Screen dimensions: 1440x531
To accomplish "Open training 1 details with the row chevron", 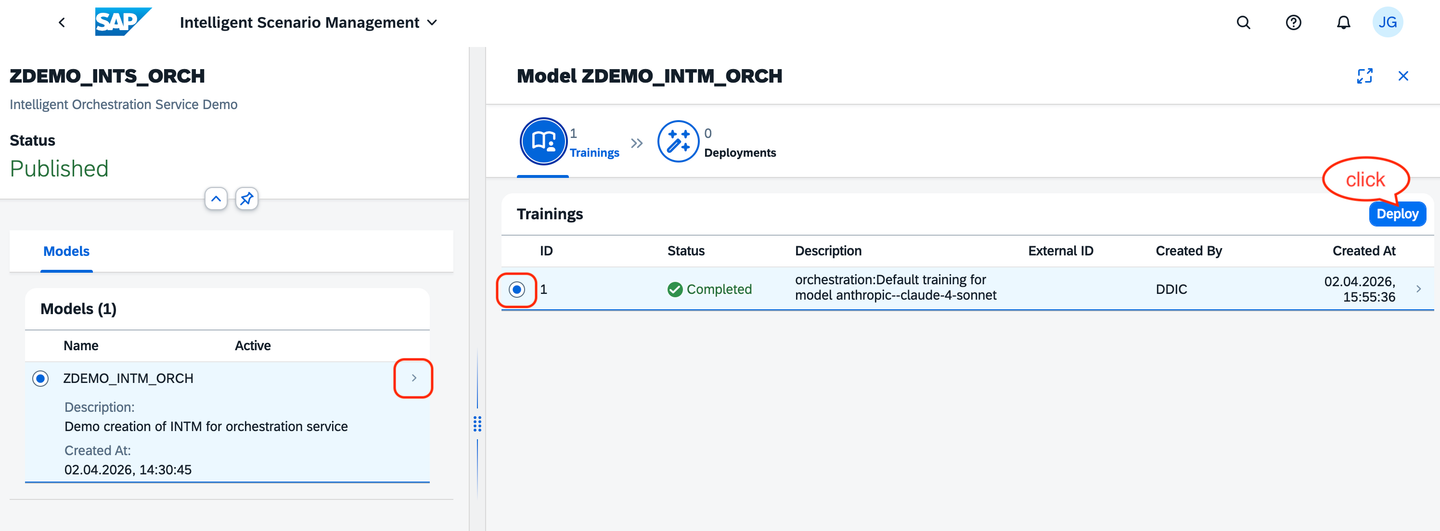I will (1418, 289).
